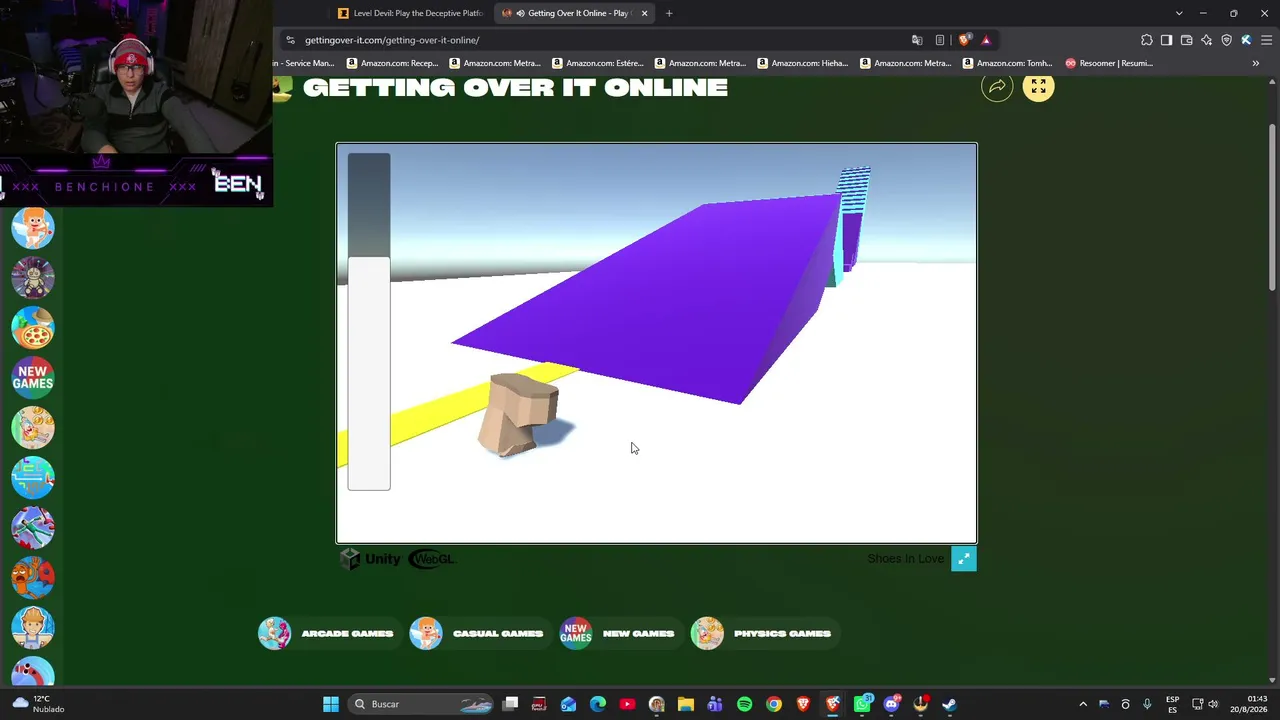Open Steam from the taskbar
This screenshot has height=720, width=1280.
[949, 704]
